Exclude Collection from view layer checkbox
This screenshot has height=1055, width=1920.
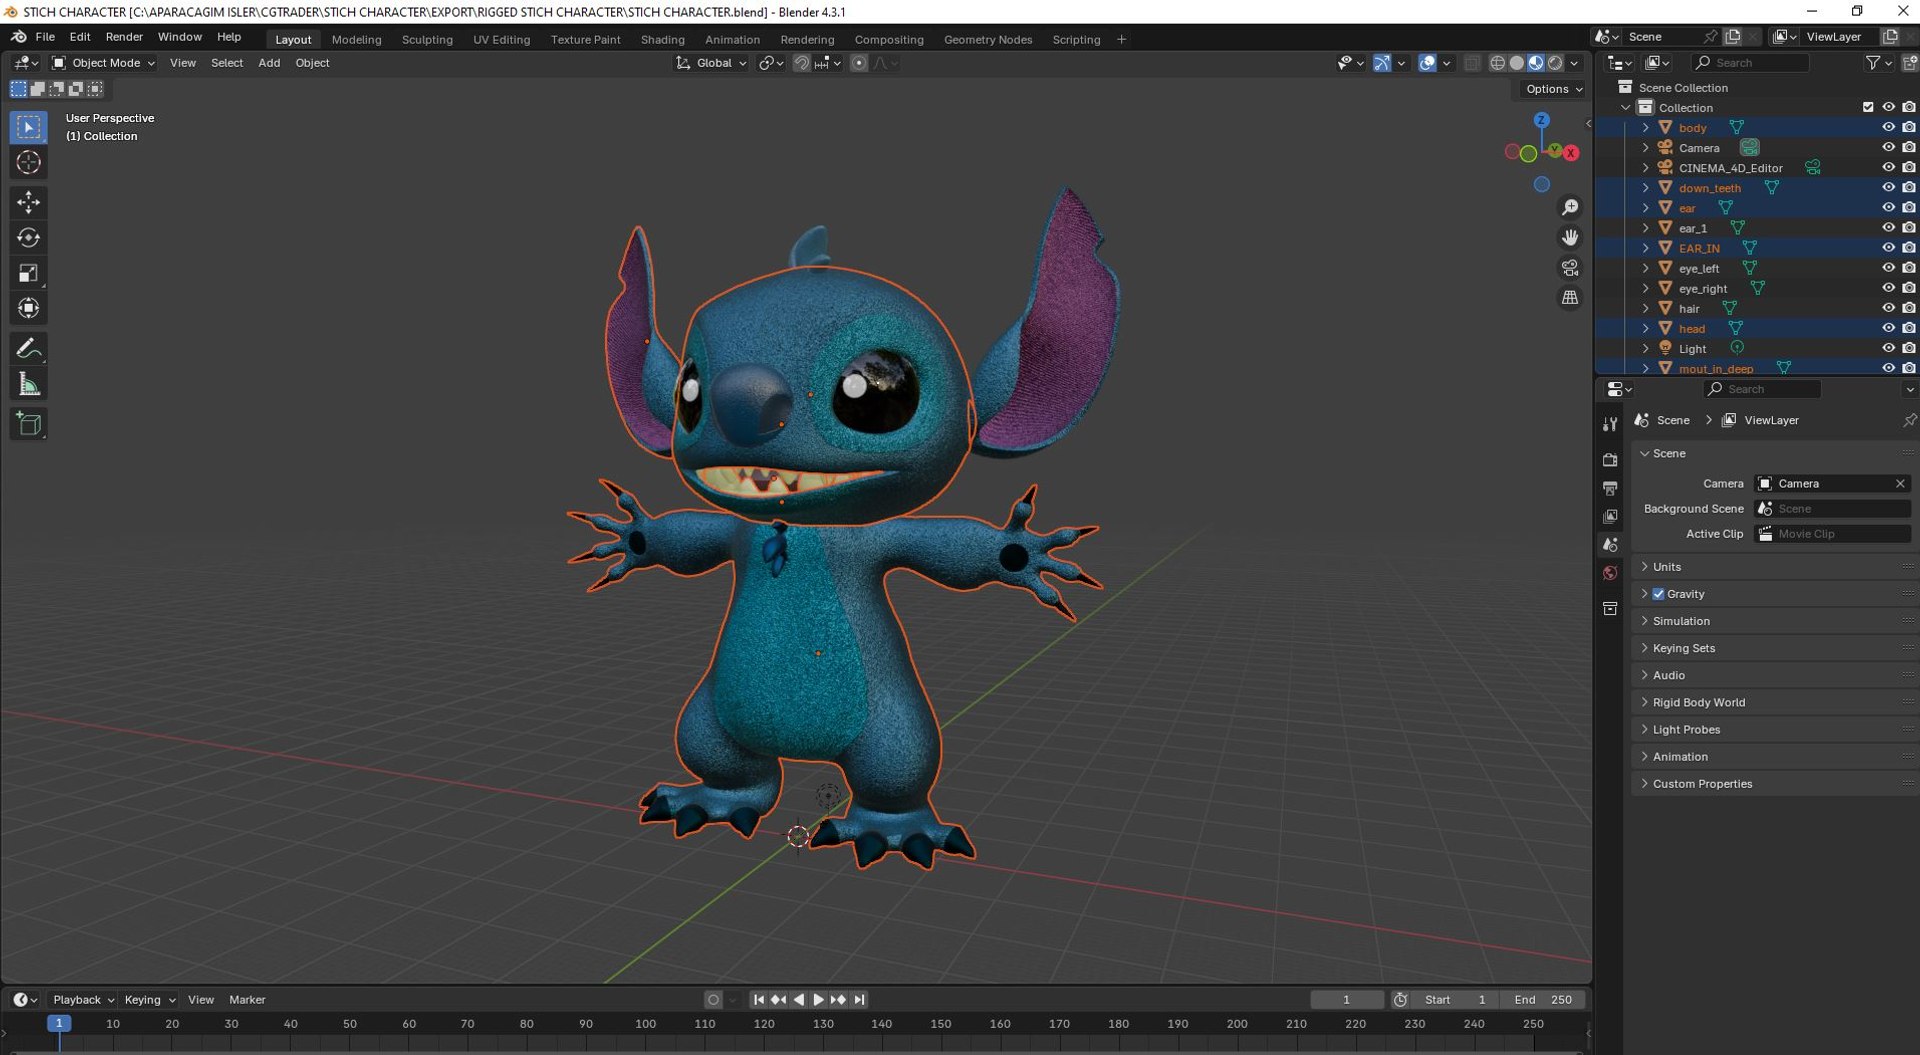[x=1868, y=107]
